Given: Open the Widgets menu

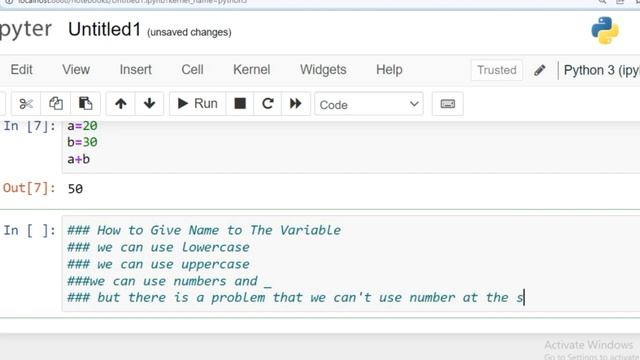Looking at the screenshot, I should [323, 70].
